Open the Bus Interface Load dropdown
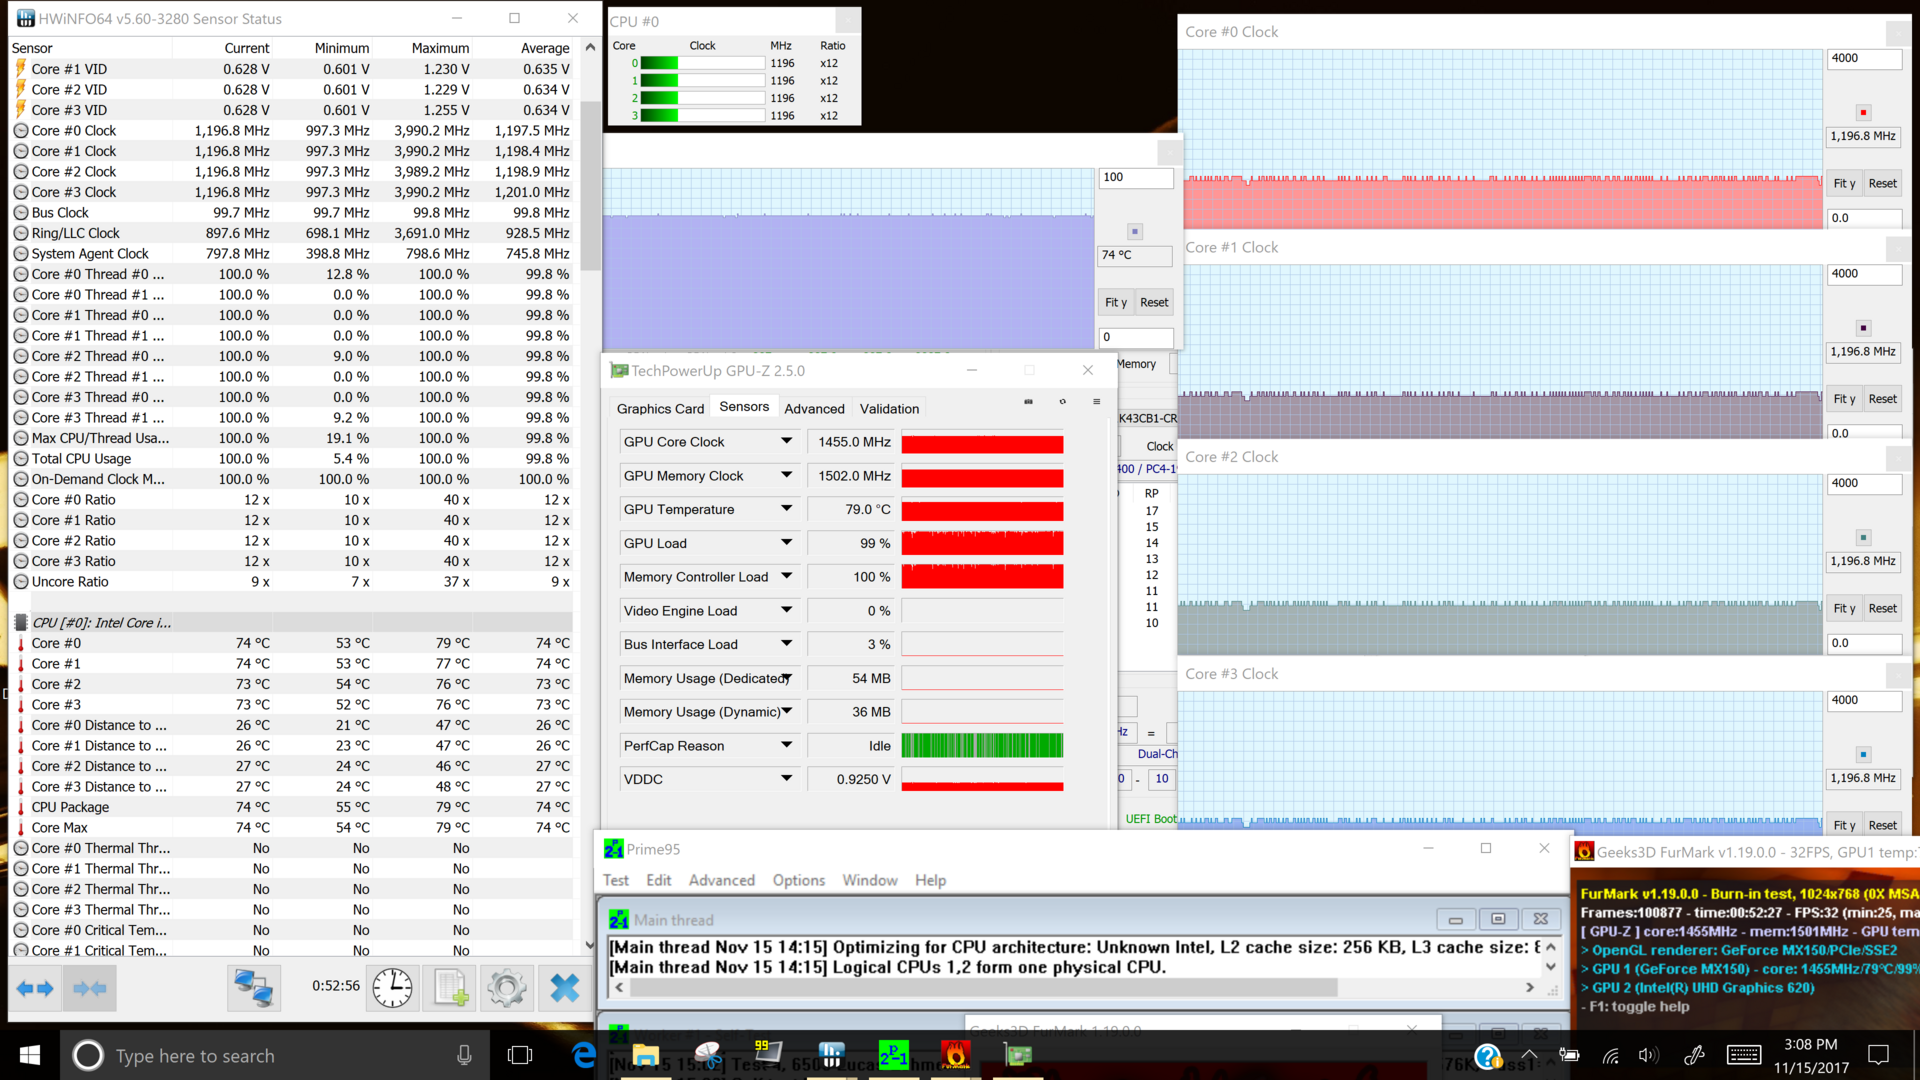 click(x=787, y=644)
